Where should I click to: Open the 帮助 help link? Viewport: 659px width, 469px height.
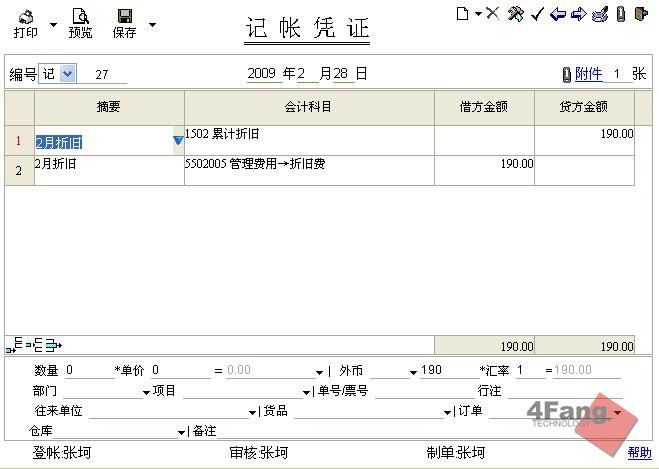(639, 453)
